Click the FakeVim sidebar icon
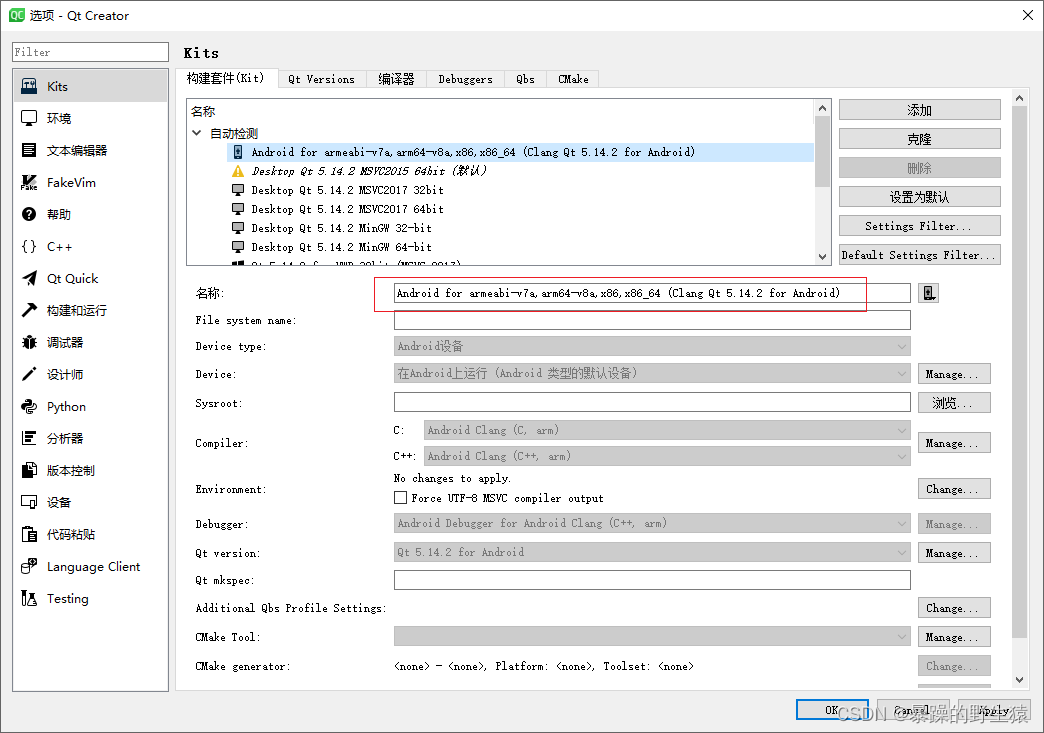Image resolution: width=1044 pixels, height=733 pixels. coord(27,181)
